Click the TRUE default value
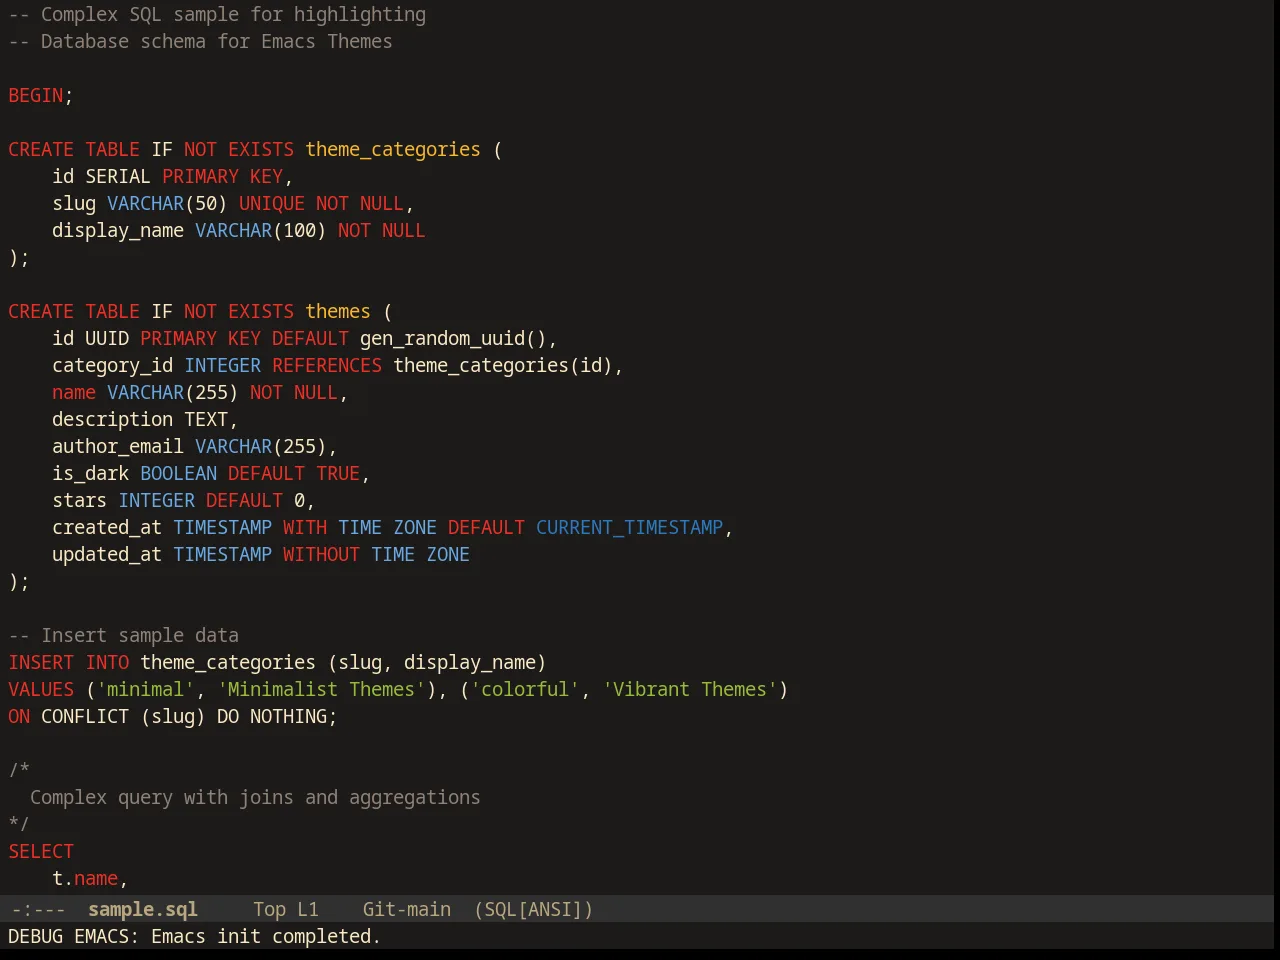 tap(338, 473)
